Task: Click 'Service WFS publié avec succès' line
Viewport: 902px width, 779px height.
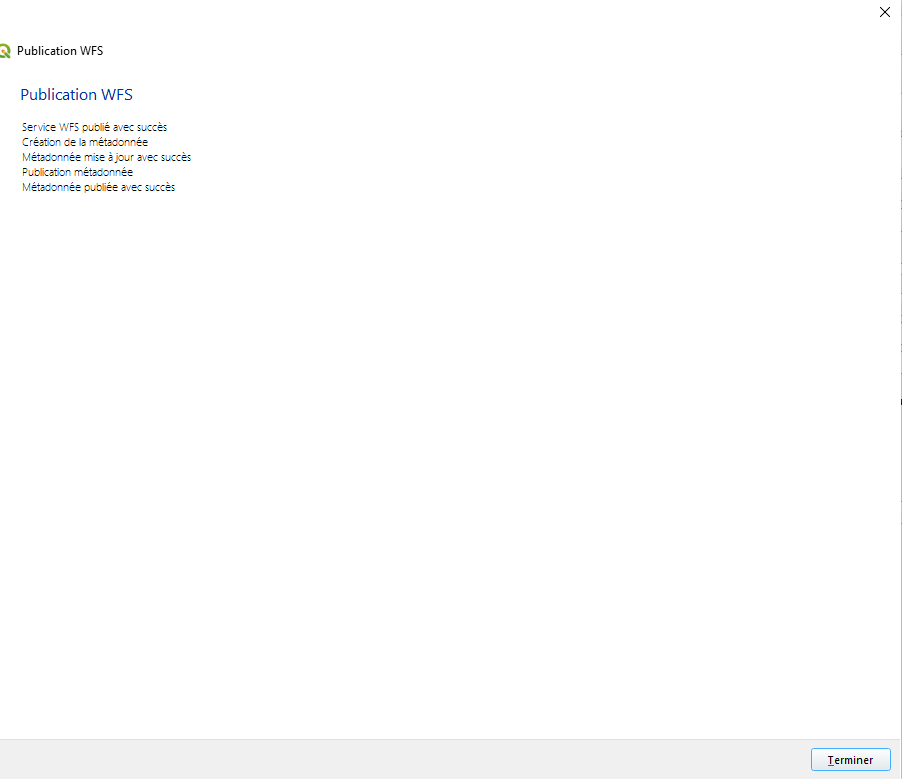Action: pyautogui.click(x=94, y=127)
